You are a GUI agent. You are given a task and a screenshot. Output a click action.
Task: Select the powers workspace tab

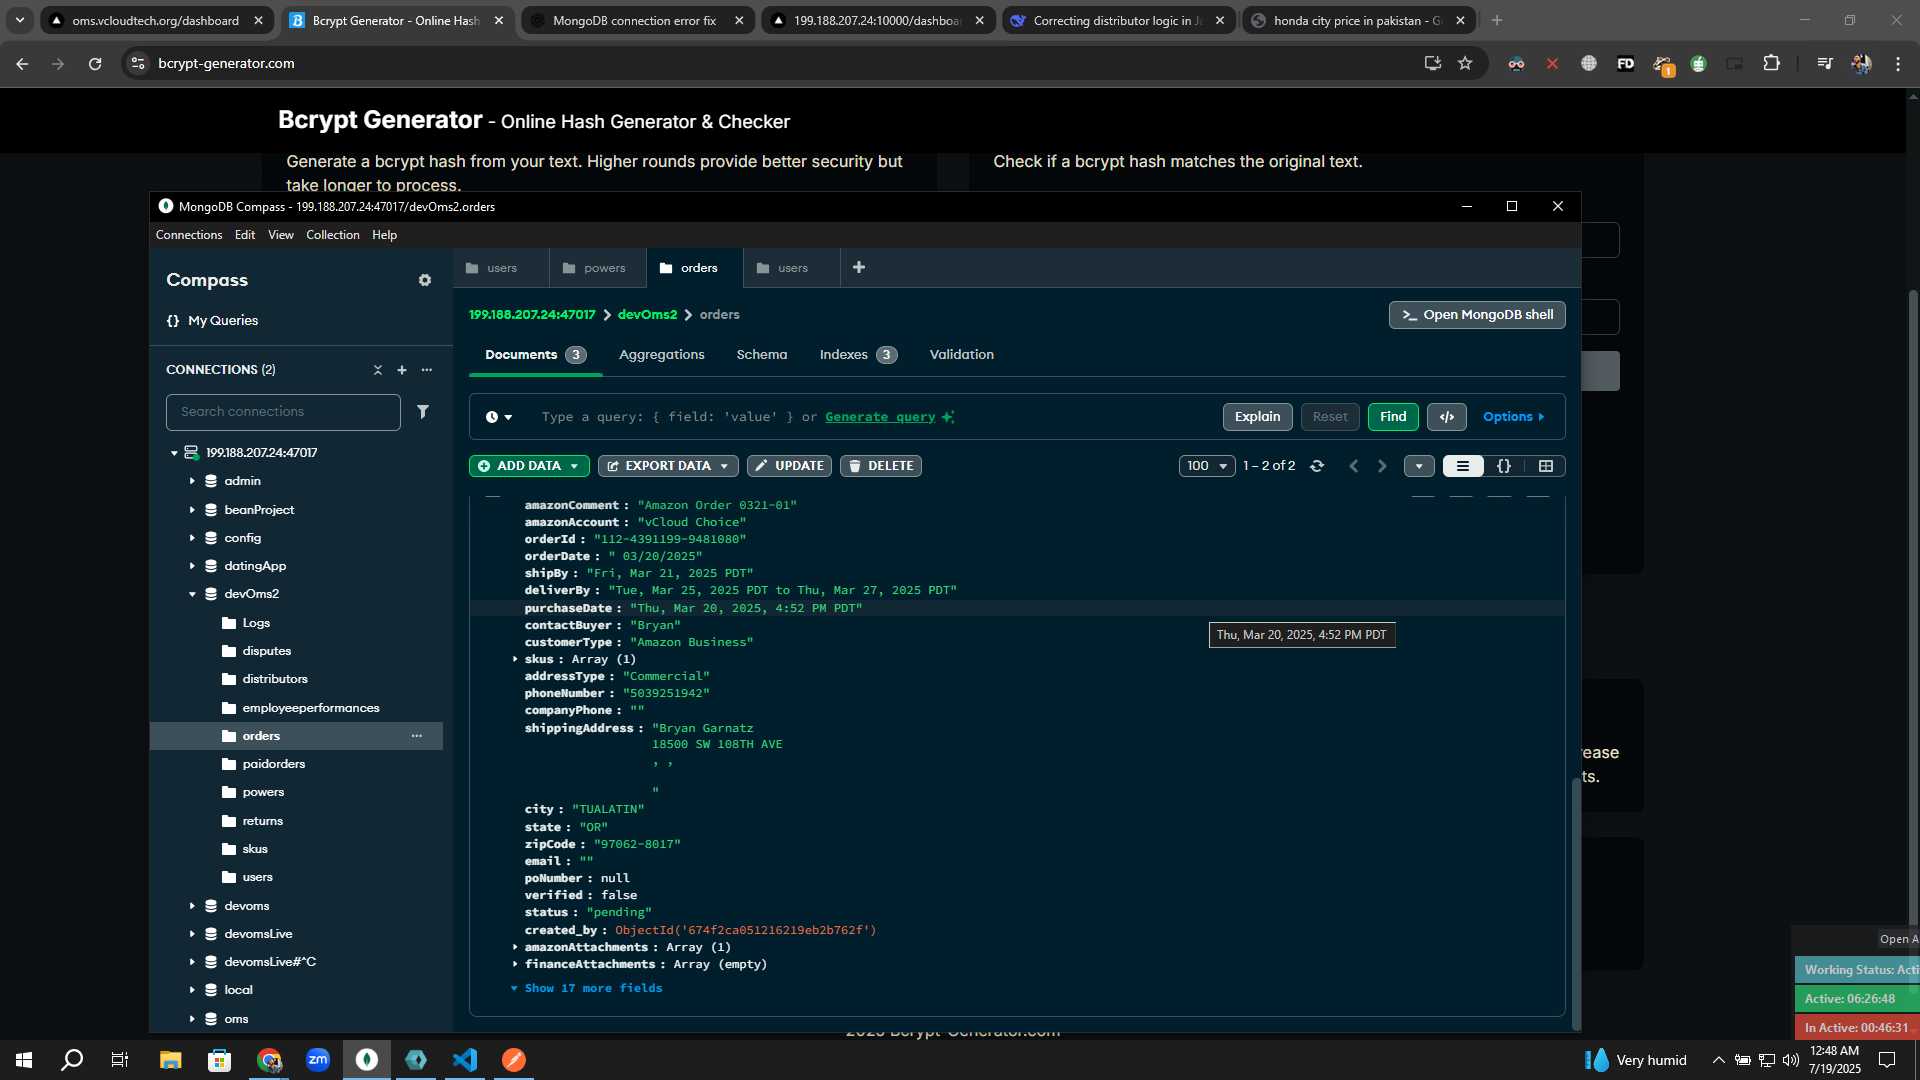coord(596,268)
